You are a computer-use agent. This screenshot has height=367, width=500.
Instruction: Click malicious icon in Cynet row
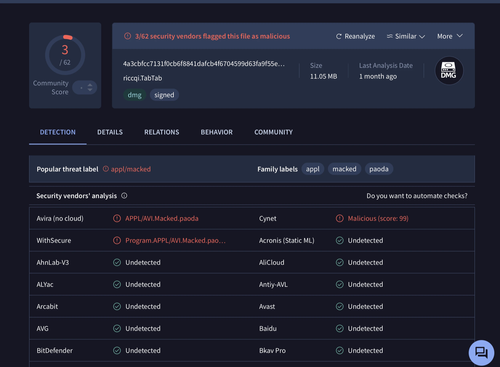(x=339, y=218)
